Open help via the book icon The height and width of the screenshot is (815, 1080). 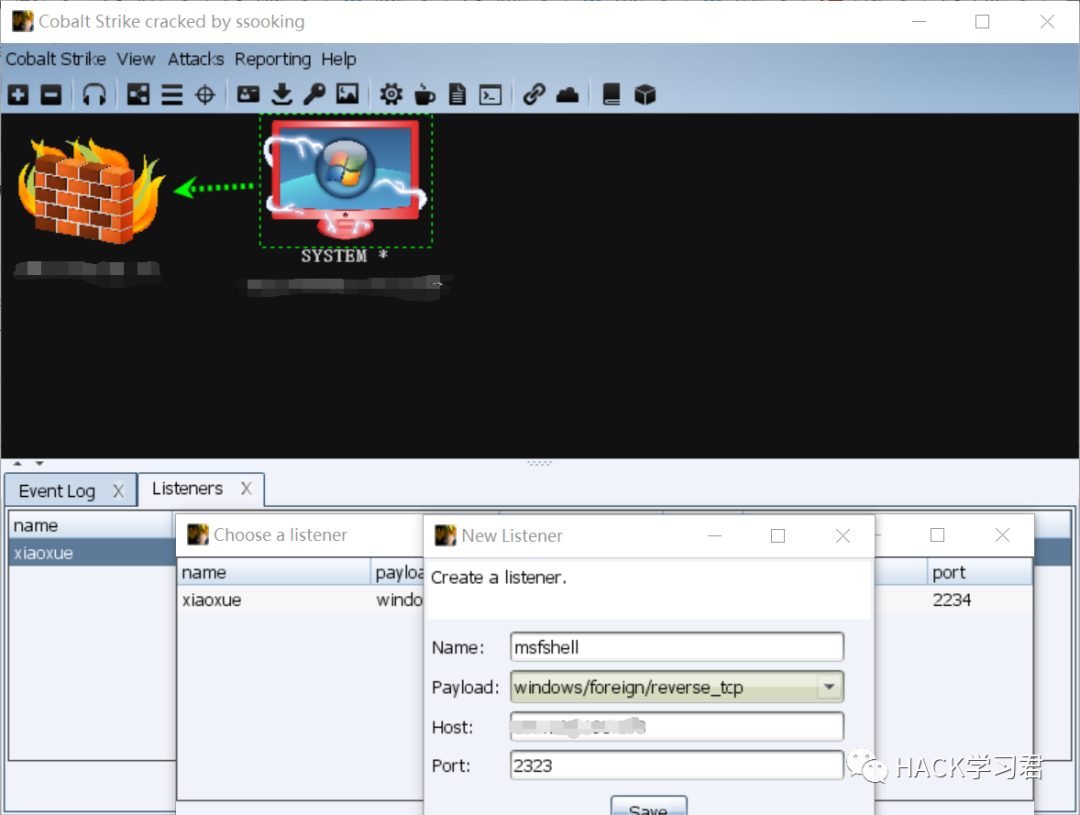tap(612, 94)
